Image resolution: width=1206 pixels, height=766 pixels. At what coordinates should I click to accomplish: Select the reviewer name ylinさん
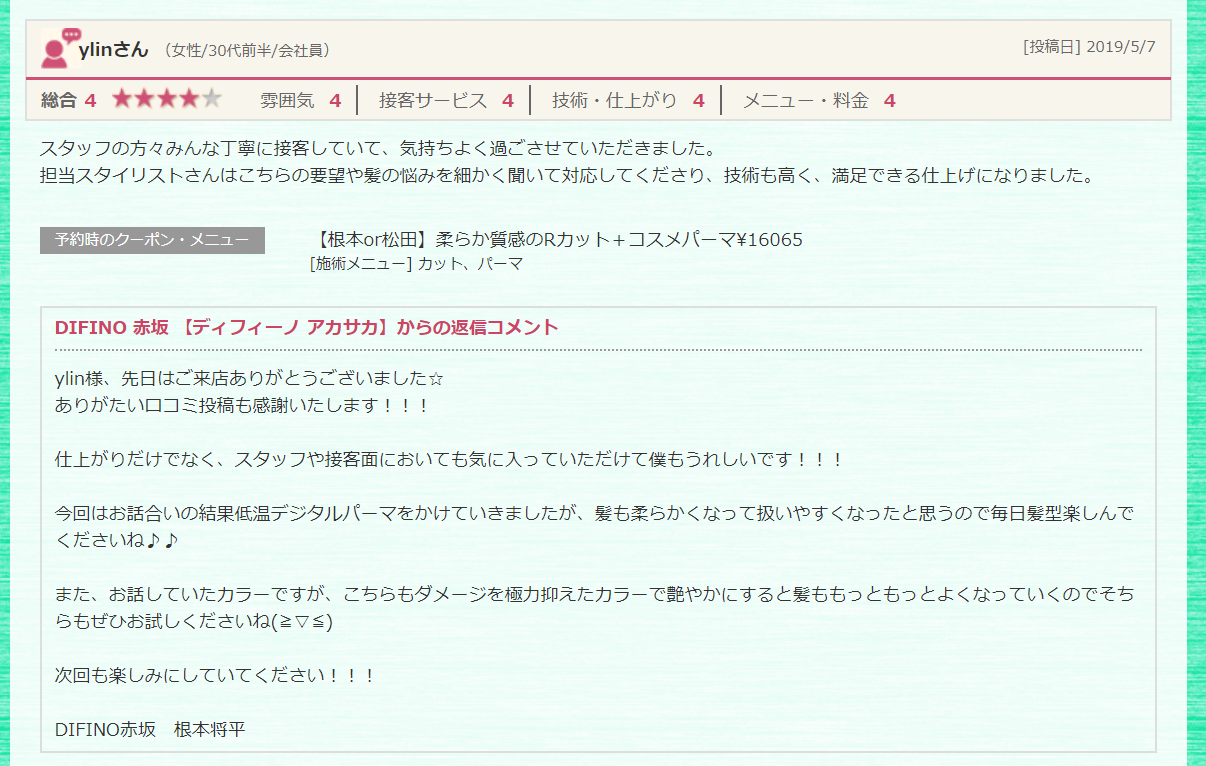(113, 49)
